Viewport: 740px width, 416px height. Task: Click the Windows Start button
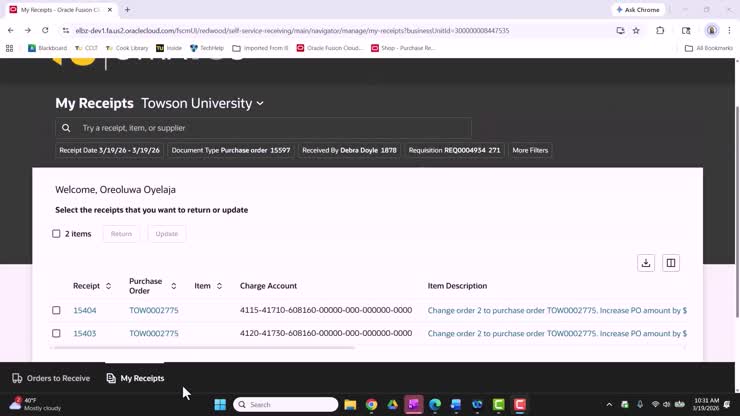click(220, 405)
